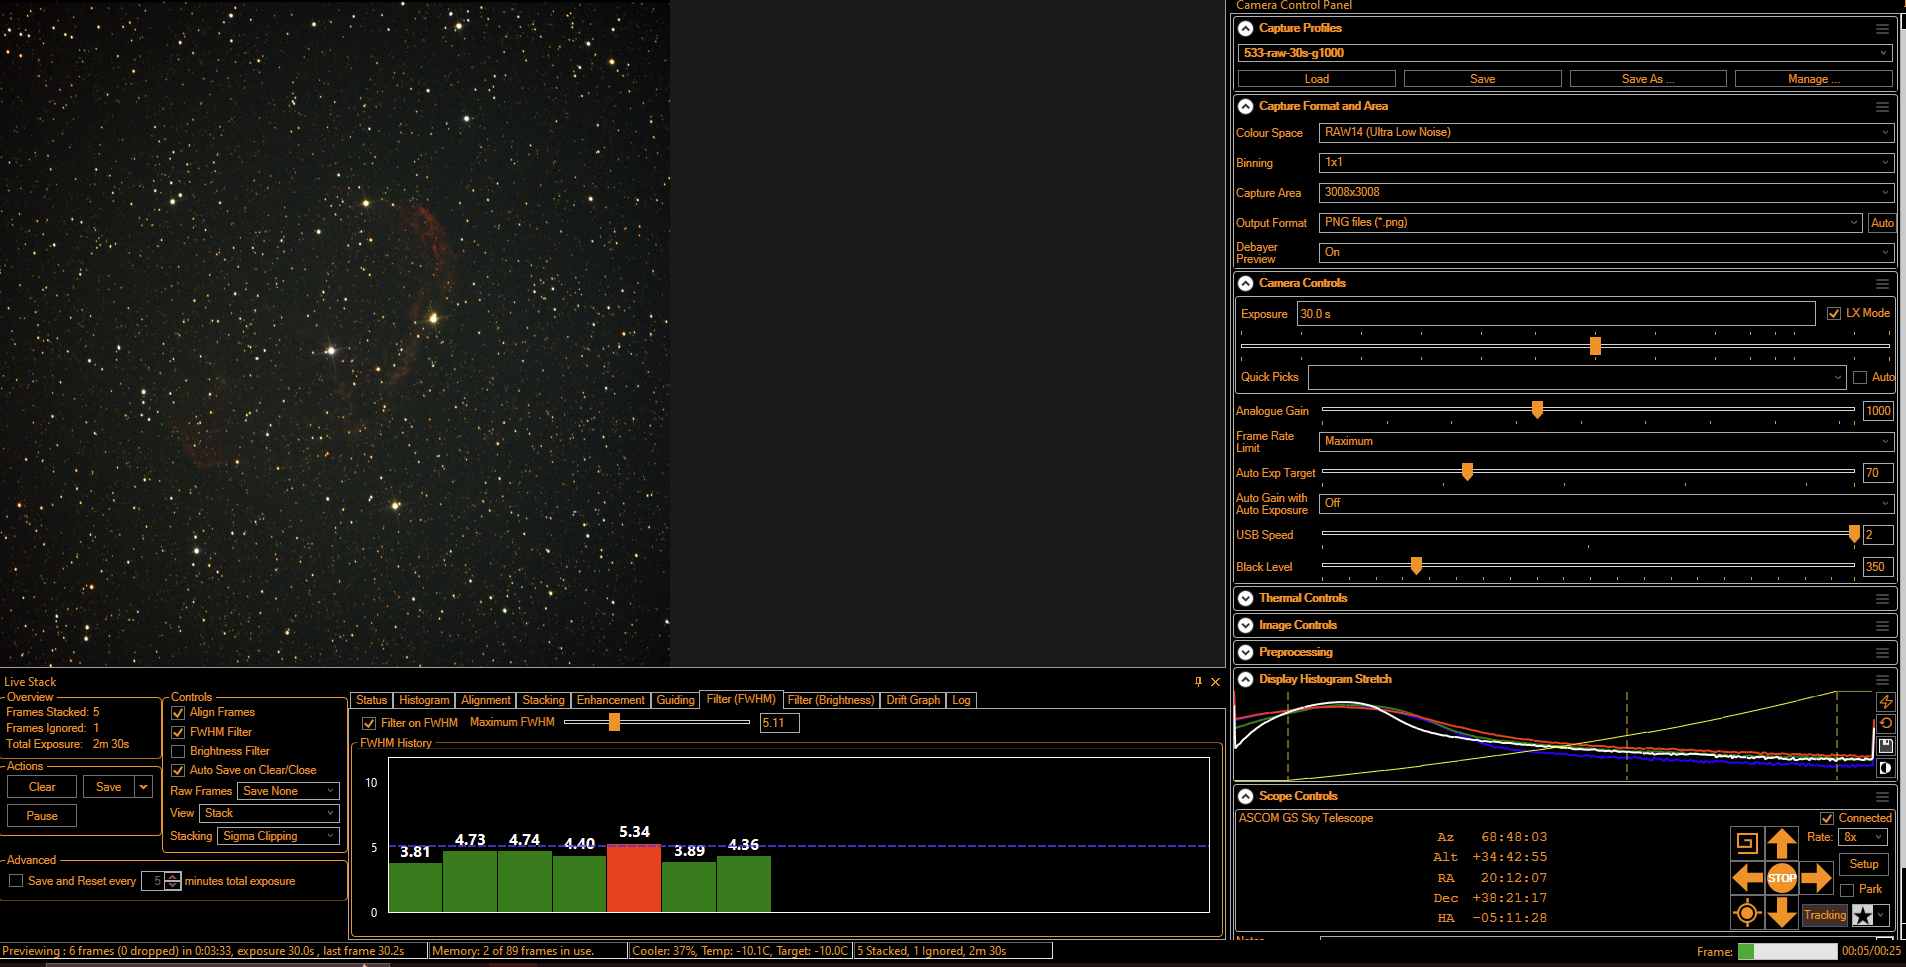Open the Colour Space dropdown

coord(1606,132)
